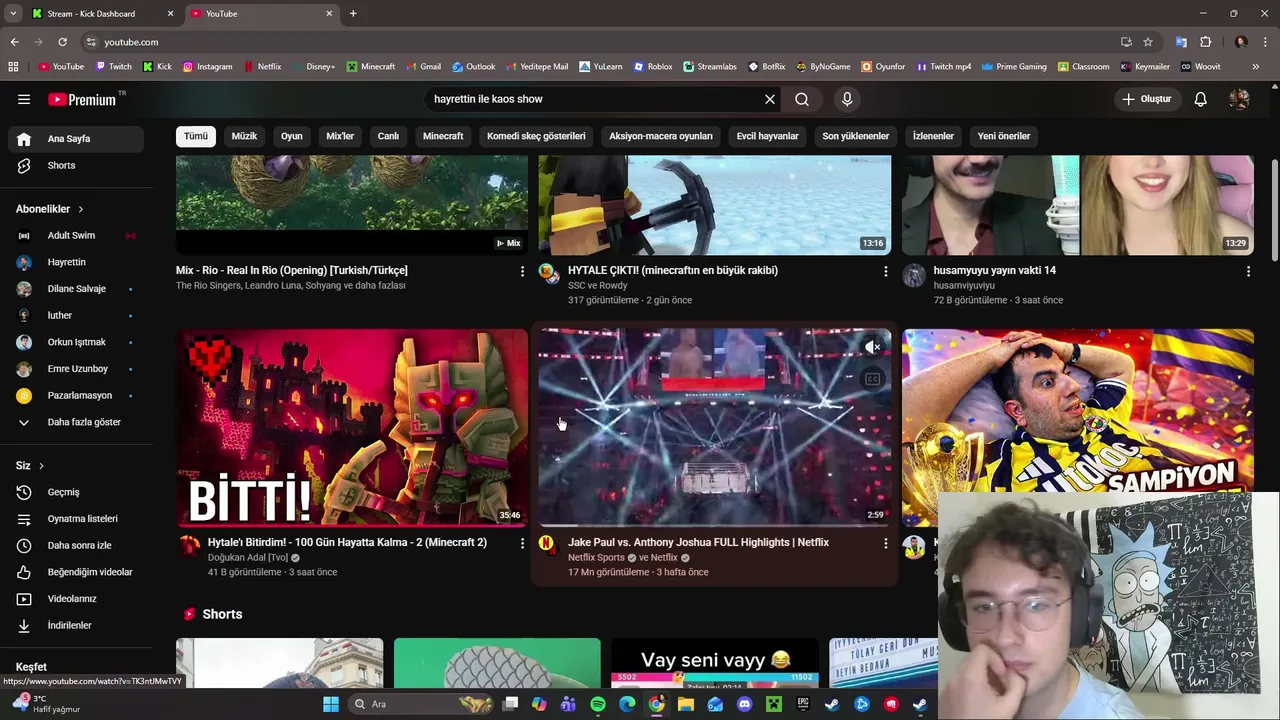Select the Minecraft filter chip
1280x720 pixels.
[x=443, y=136]
